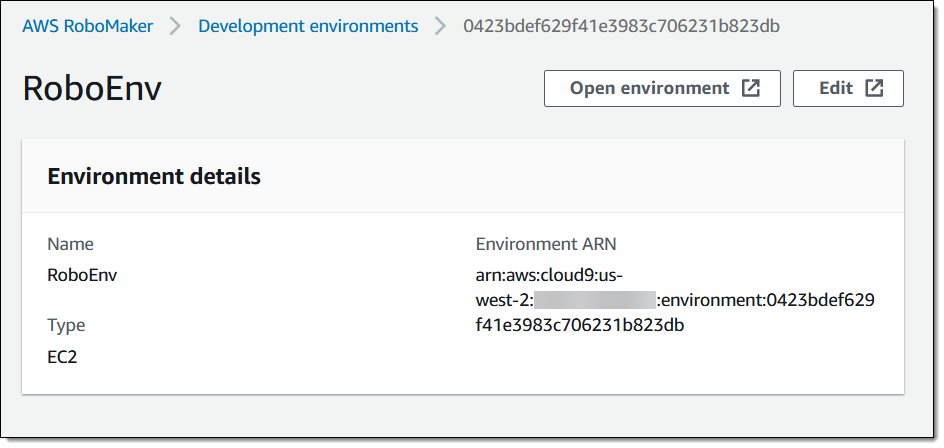Click chevron separator after AWS RoboMaker breadcrumb
The width and height of the screenshot is (944, 448).
[x=176, y=26]
